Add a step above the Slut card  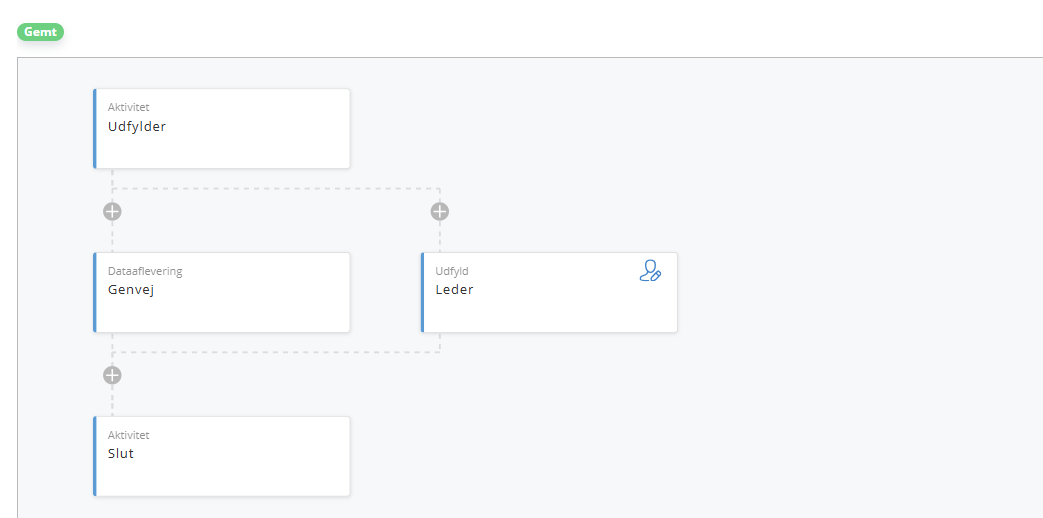(112, 375)
